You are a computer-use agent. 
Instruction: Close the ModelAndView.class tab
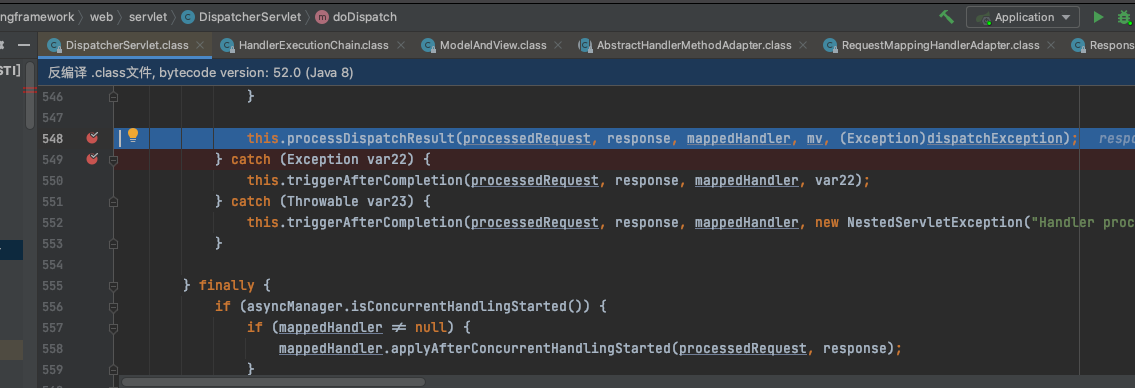point(558,45)
